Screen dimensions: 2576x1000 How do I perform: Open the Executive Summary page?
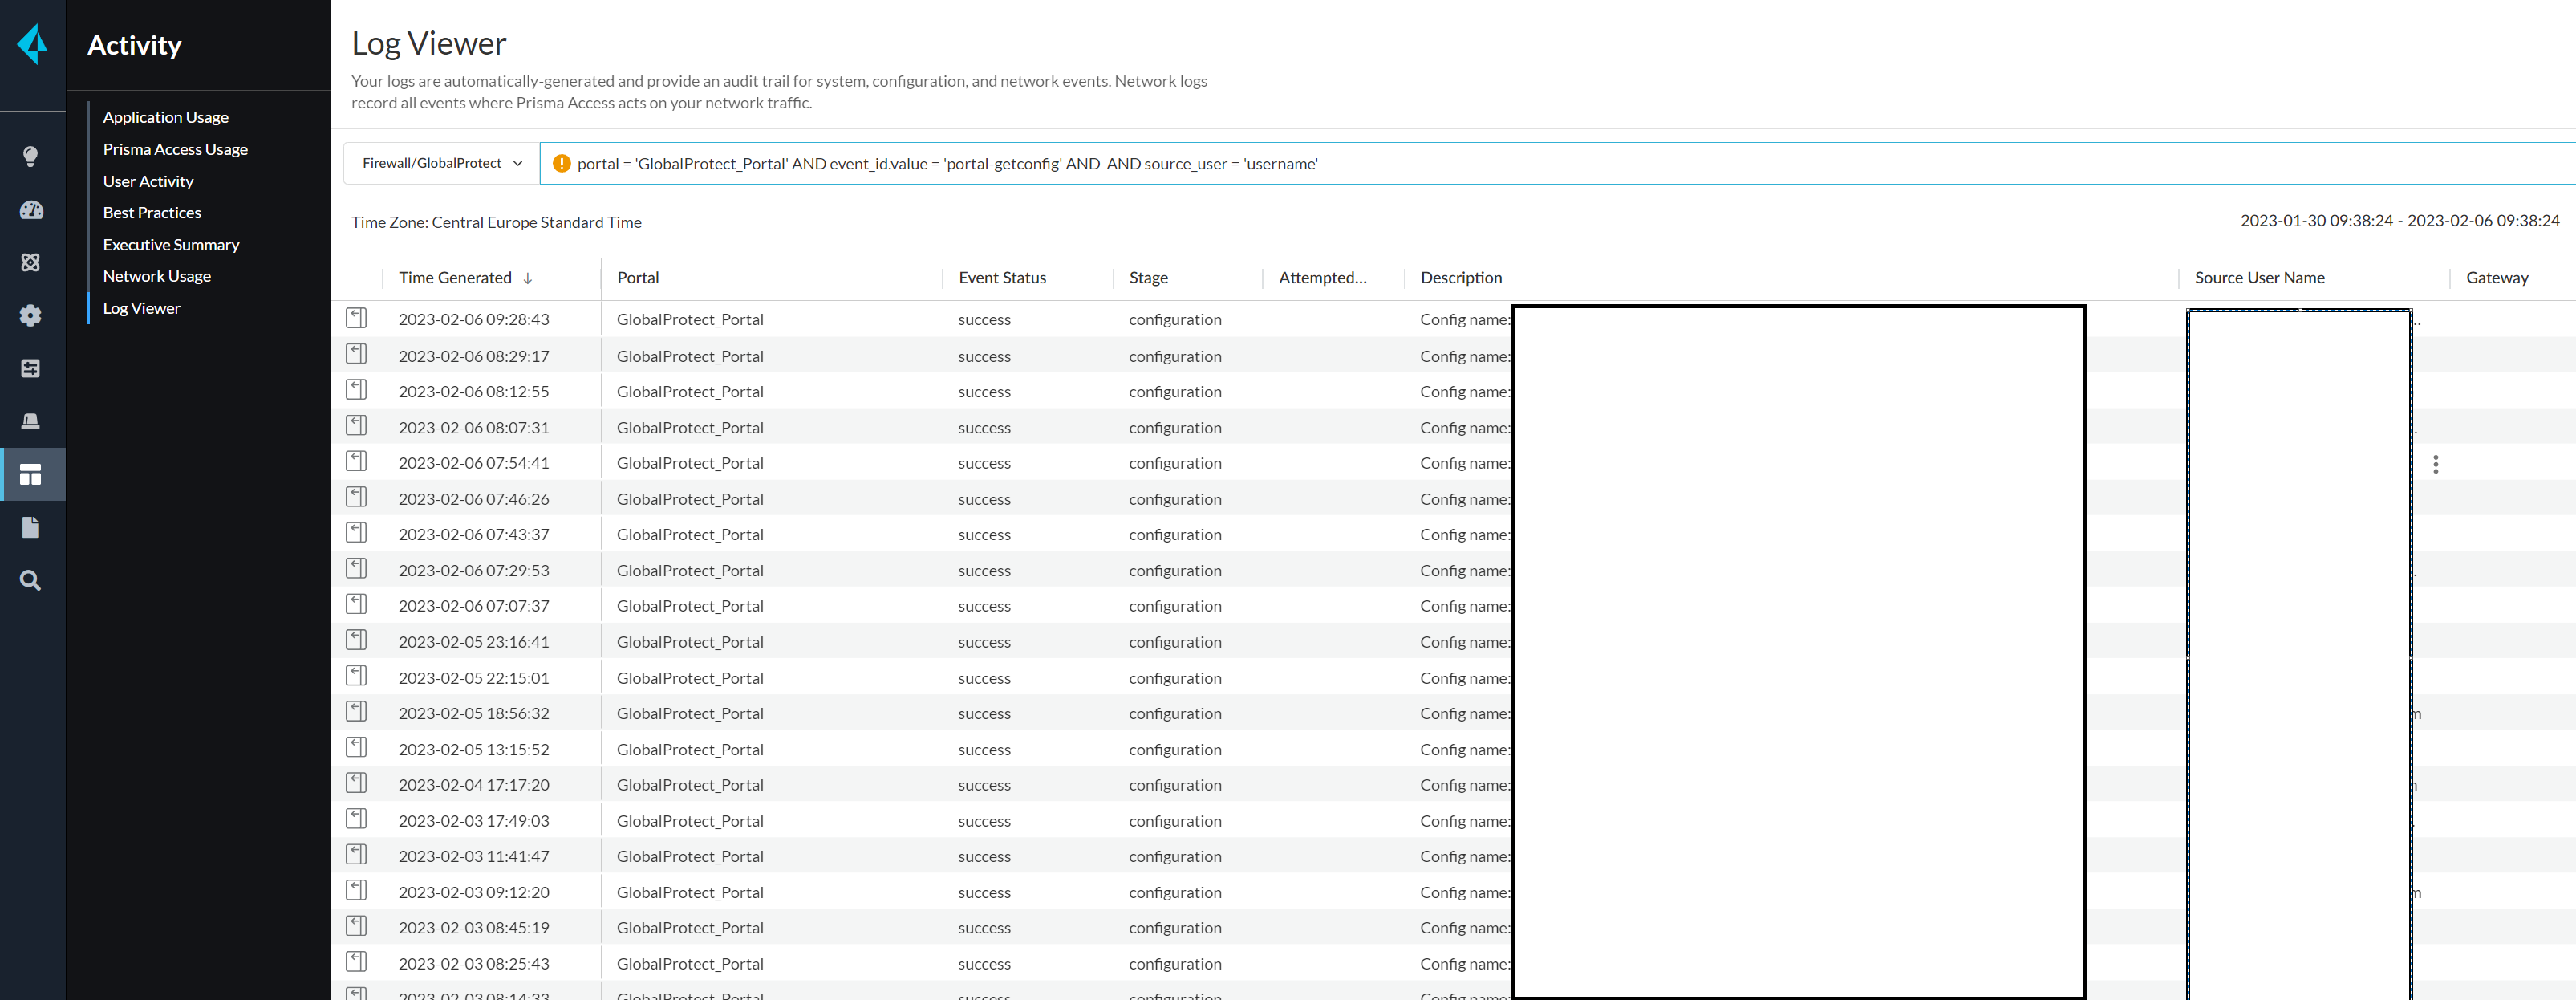tap(171, 245)
